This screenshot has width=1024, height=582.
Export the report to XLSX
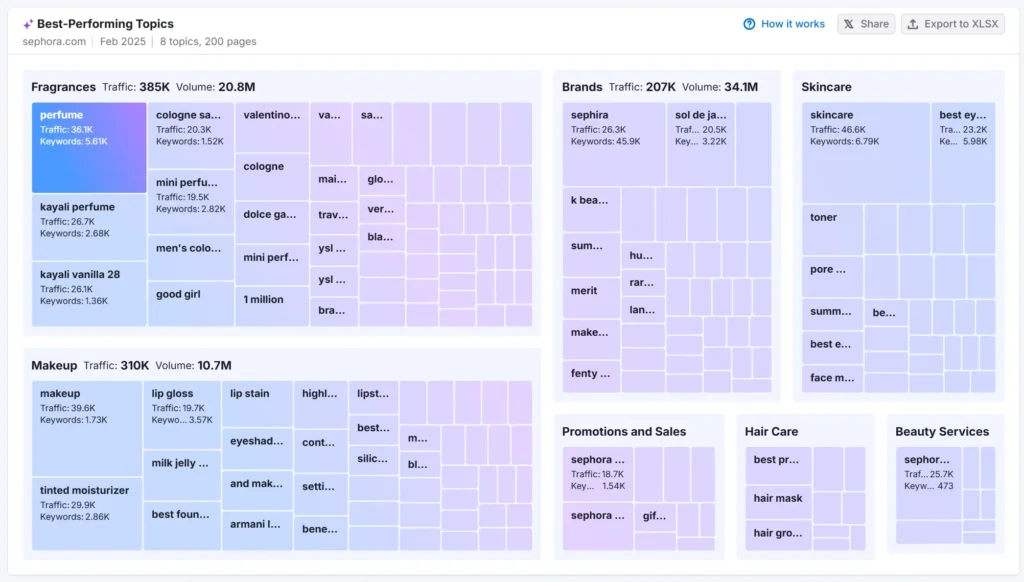pyautogui.click(x=953, y=24)
